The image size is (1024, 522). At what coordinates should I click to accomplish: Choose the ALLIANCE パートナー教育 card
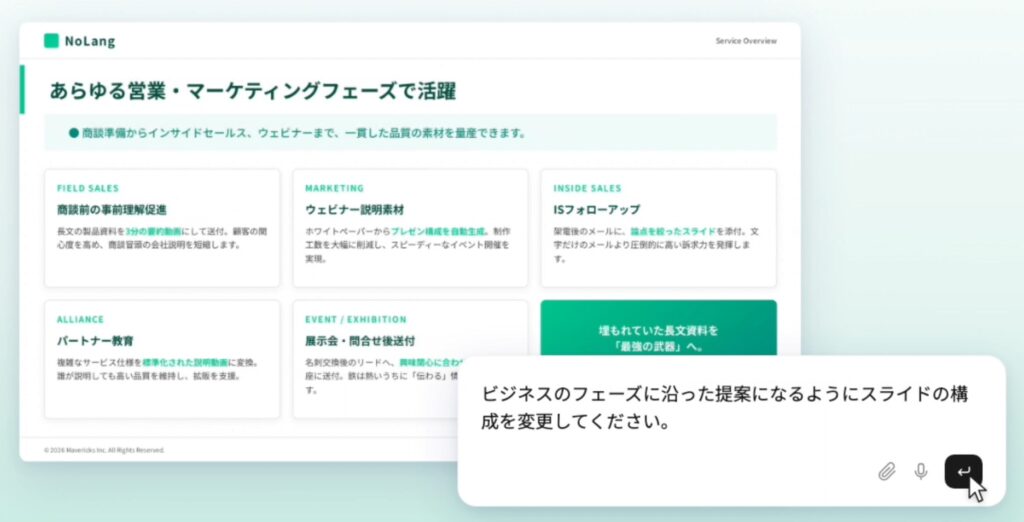[162, 358]
